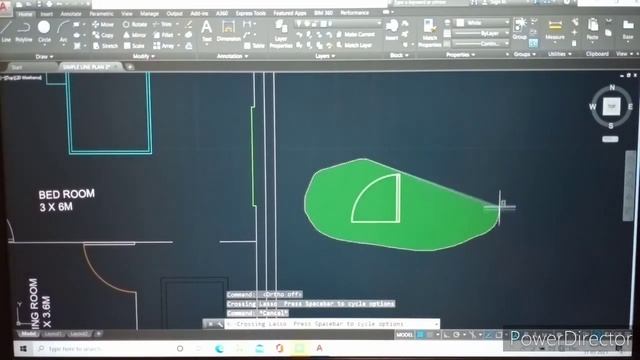Click the Paste clipboard tool

[592, 29]
